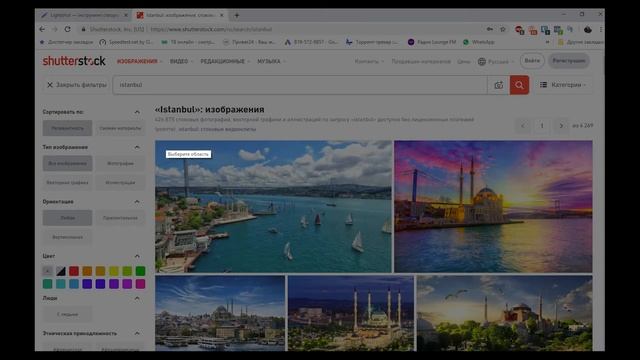Click Закрыть фильтры button
The image size is (640, 360).
click(76, 85)
